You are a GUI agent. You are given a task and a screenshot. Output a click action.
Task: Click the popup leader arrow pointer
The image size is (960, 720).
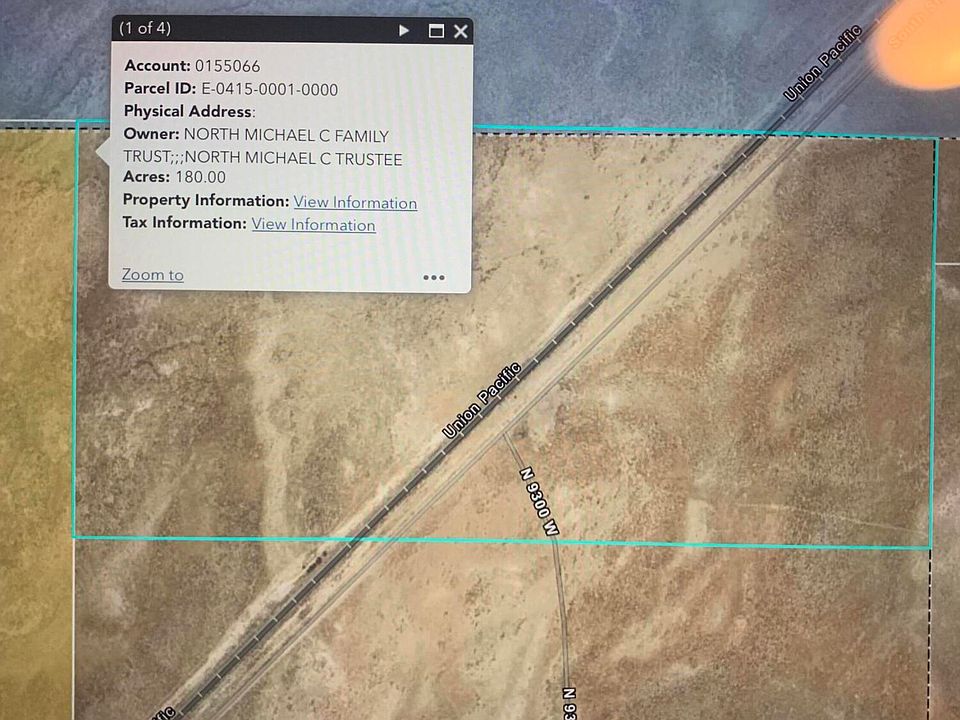click(102, 150)
